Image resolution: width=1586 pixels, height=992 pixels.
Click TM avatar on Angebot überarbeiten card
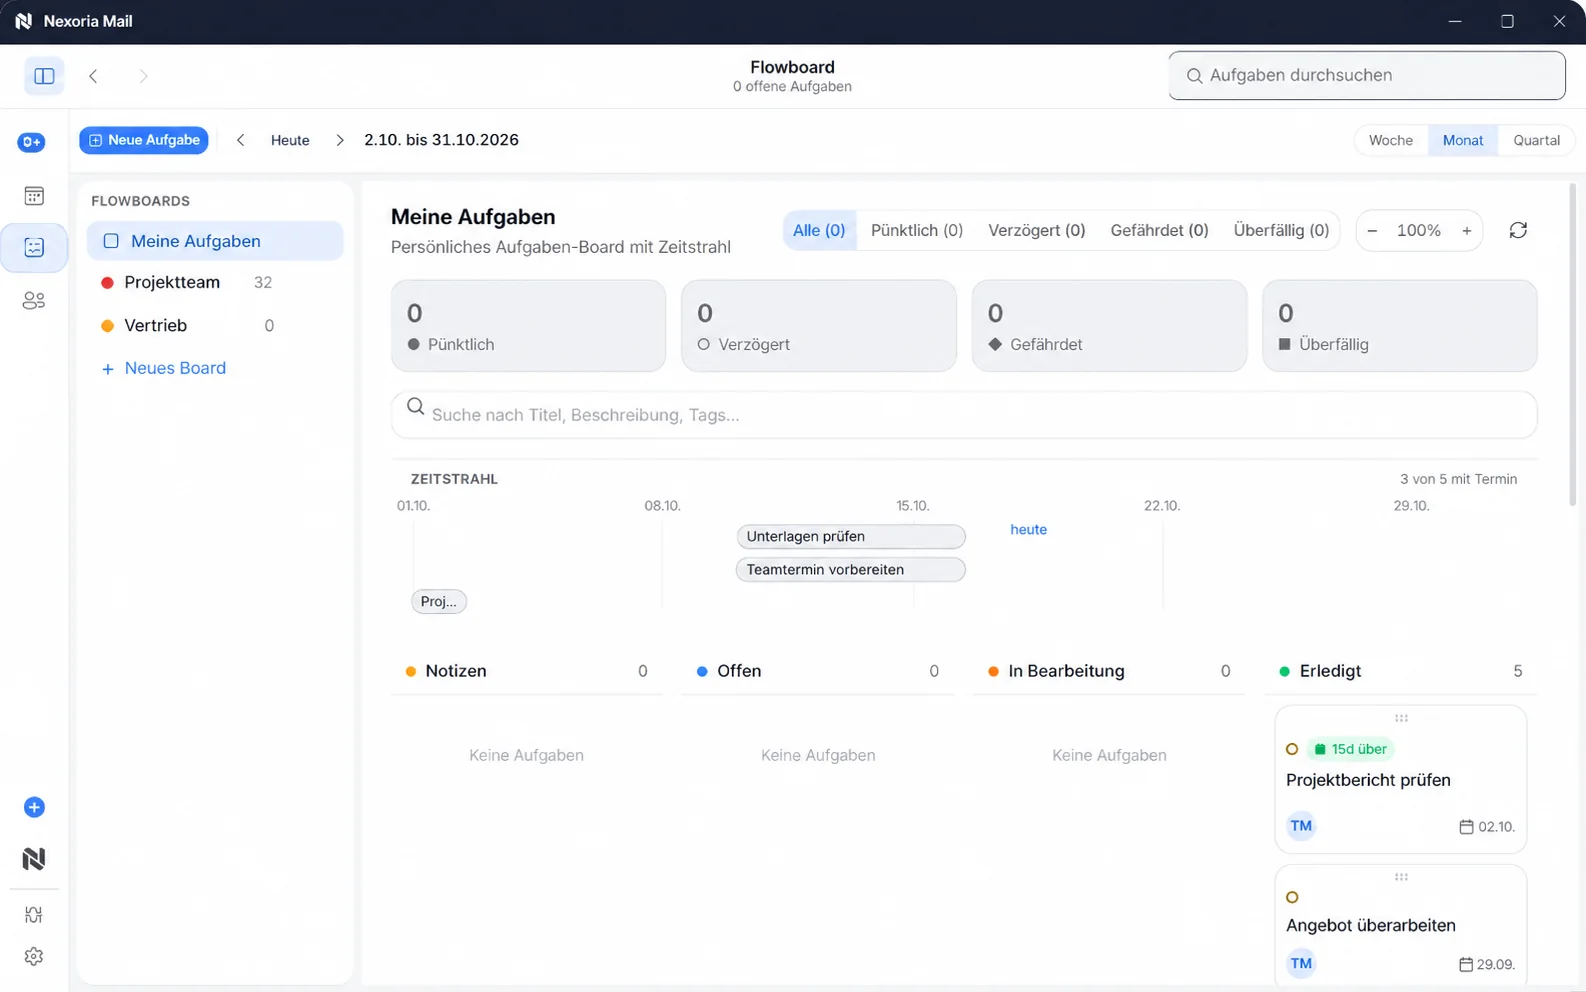[1301, 964]
